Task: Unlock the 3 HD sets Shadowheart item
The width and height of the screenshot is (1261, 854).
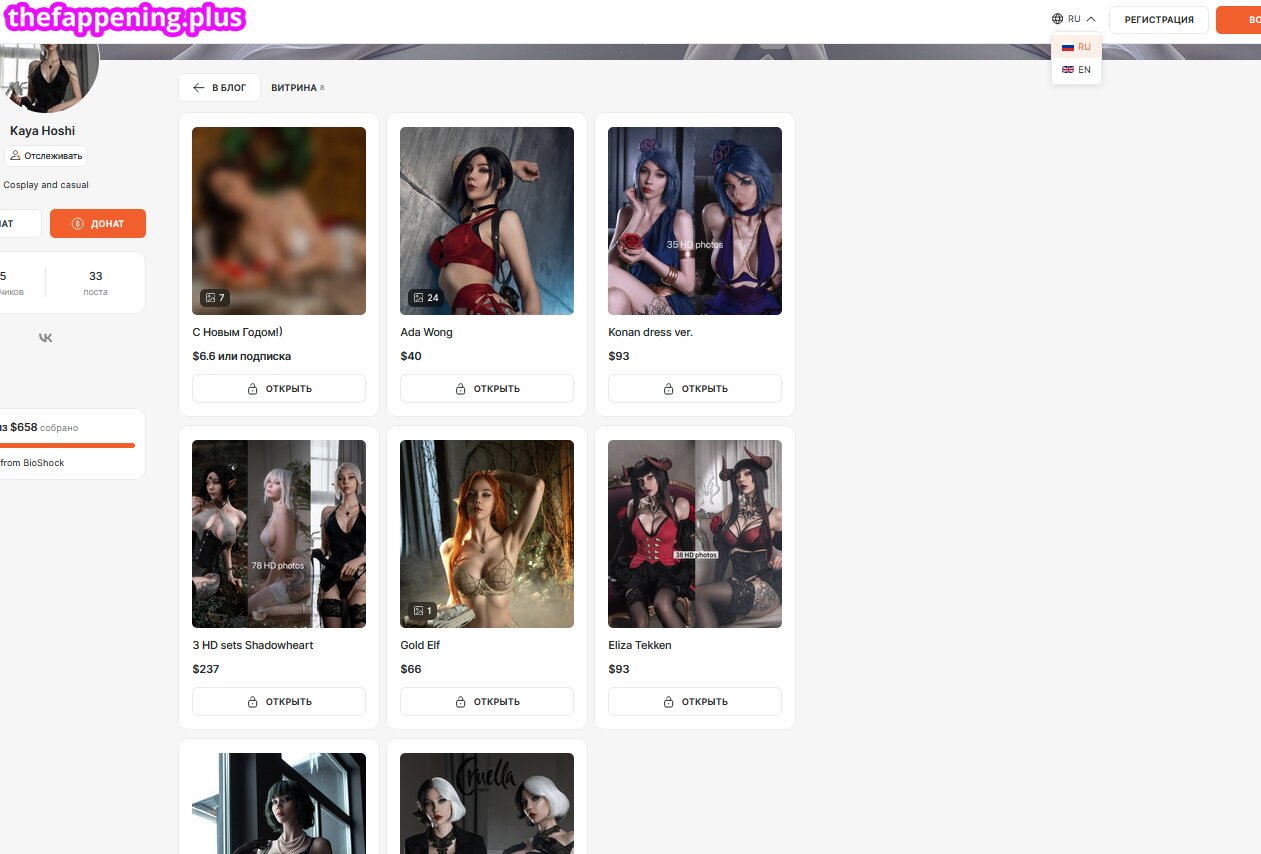Action: pos(279,702)
